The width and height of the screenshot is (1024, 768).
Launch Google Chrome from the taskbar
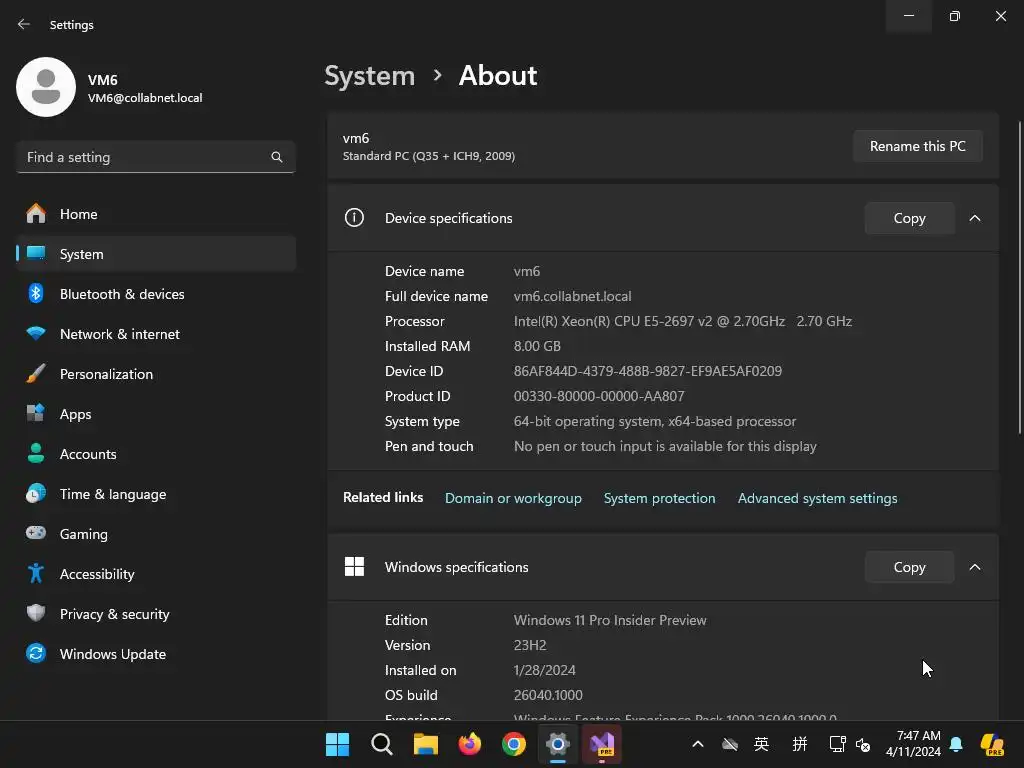pyautogui.click(x=514, y=744)
